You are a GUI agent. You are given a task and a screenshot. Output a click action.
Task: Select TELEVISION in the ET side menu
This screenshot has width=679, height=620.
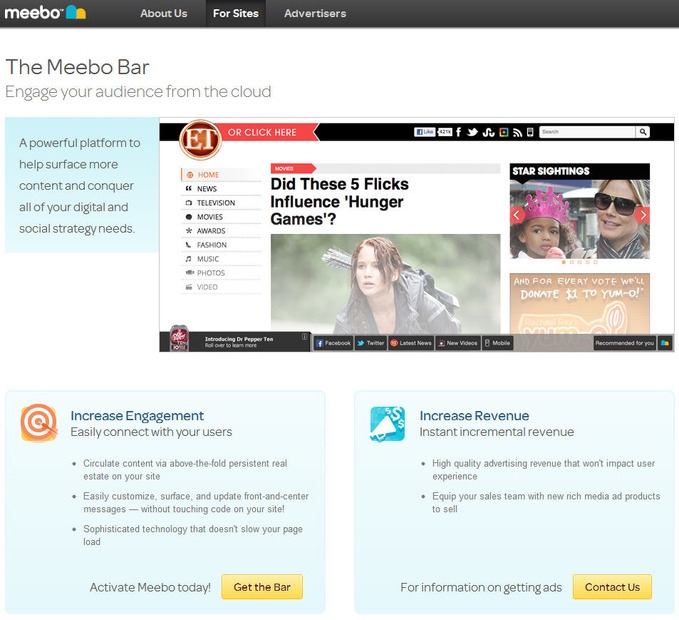pyautogui.click(x=221, y=203)
